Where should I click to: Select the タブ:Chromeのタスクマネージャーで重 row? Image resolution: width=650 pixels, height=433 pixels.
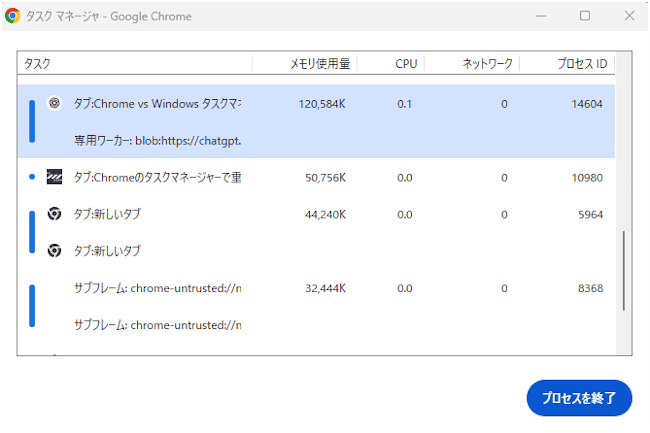pos(316,177)
